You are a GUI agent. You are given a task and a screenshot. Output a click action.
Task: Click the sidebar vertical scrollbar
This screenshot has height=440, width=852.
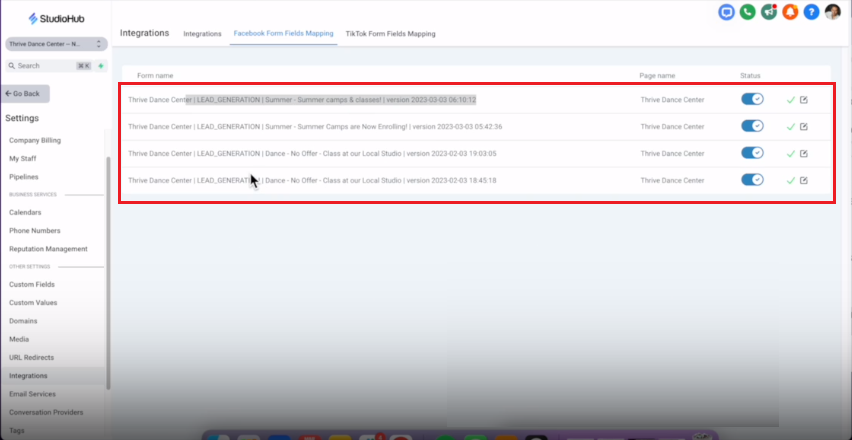[108, 273]
